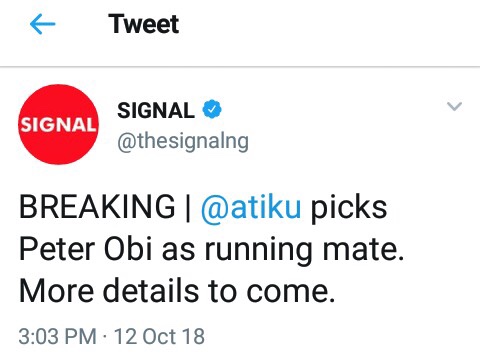This screenshot has height=363, width=480.
Task: Tap the blue verified badge
Action: [x=212, y=109]
